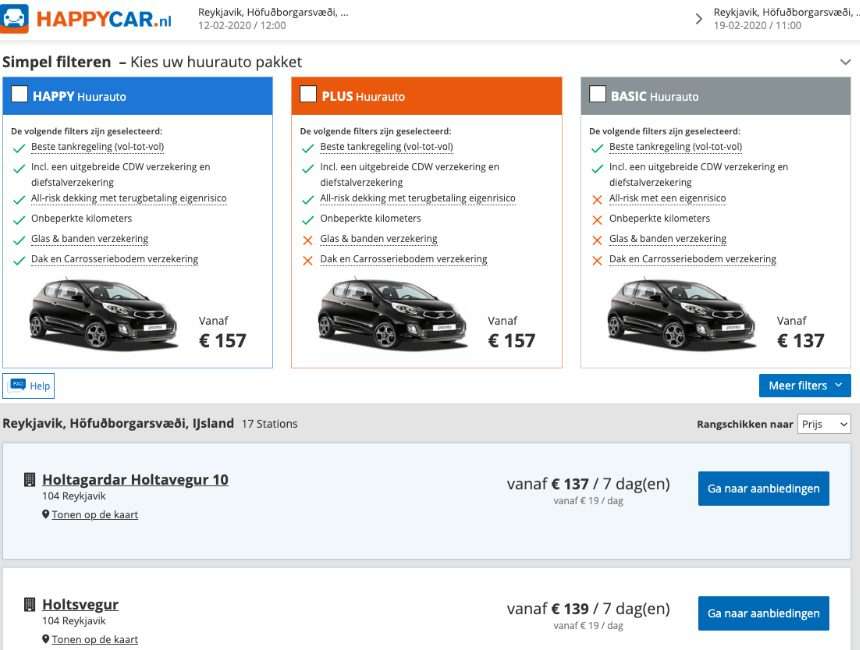Click map pin icon under Holtsvegur
The height and width of the screenshot is (650, 860).
tap(46, 639)
